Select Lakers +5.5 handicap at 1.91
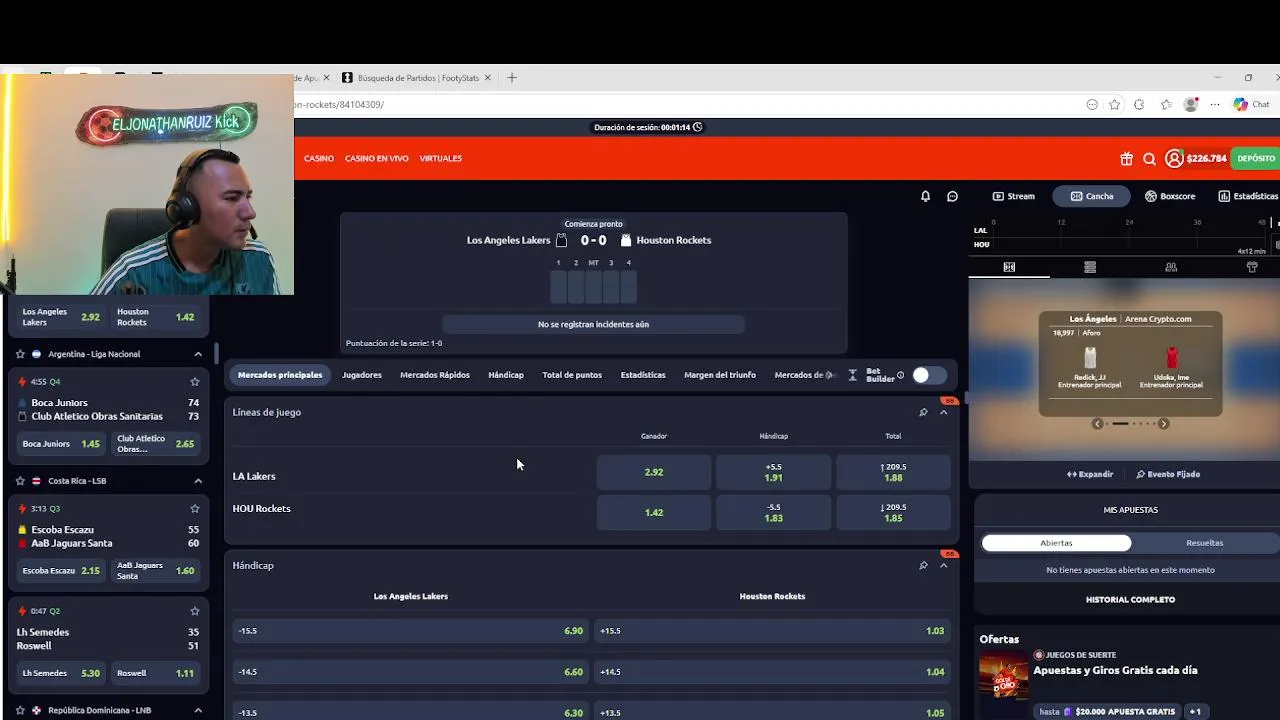Viewport: 1280px width, 720px height. [773, 472]
